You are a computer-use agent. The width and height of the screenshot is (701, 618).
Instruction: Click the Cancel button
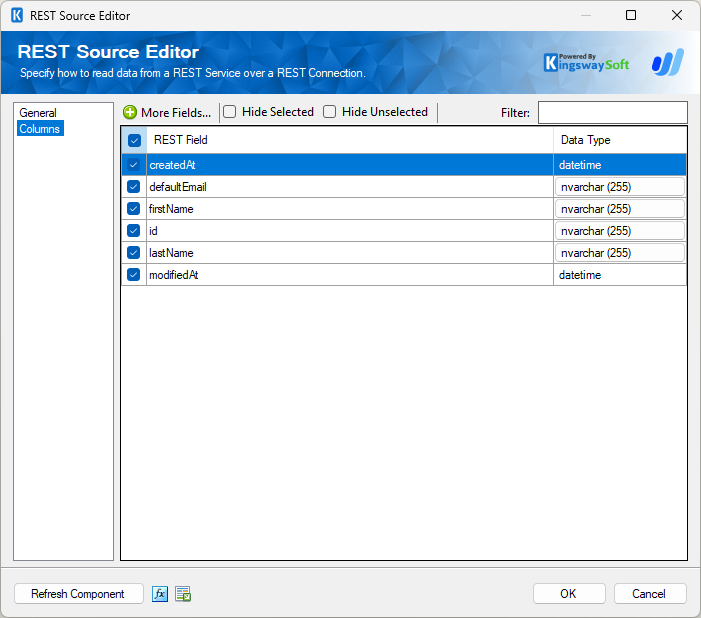click(x=650, y=594)
